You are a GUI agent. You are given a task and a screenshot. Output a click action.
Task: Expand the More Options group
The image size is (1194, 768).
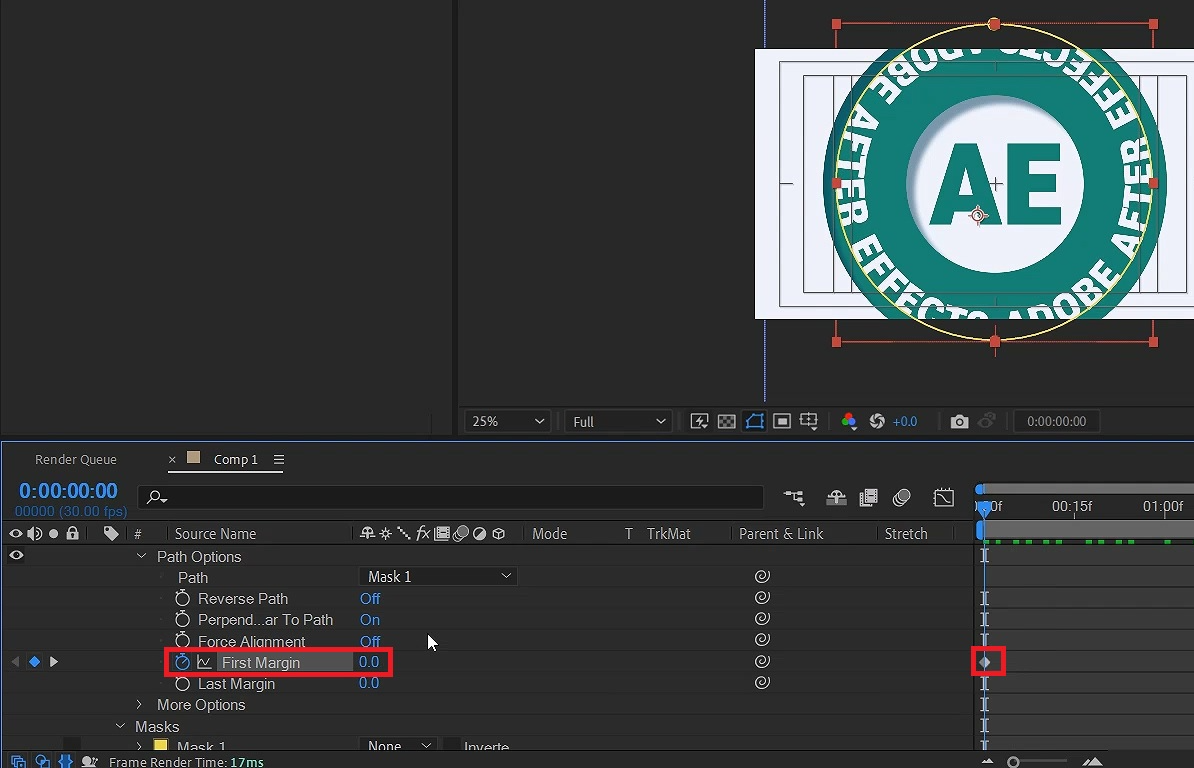pos(139,705)
